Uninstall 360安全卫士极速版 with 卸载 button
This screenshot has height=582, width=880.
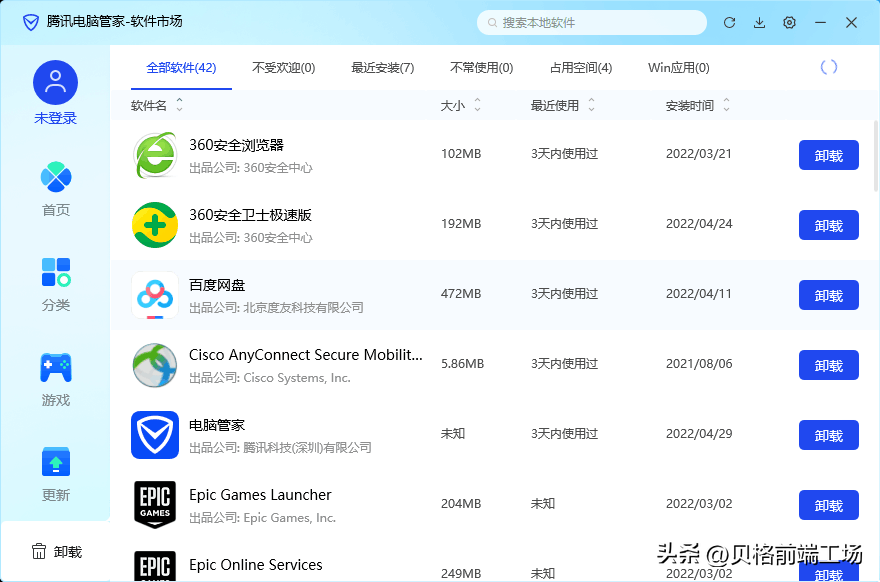(829, 225)
